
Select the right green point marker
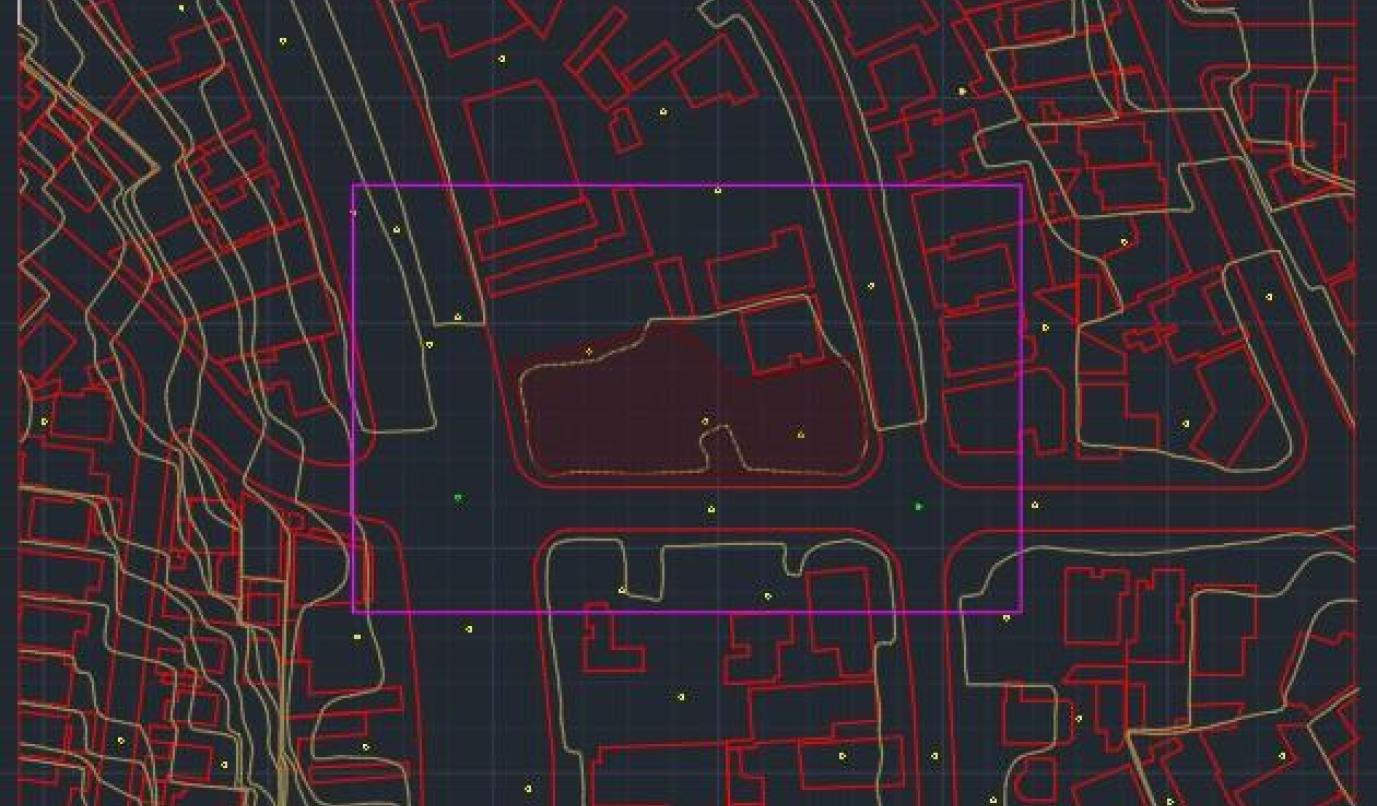[919, 507]
